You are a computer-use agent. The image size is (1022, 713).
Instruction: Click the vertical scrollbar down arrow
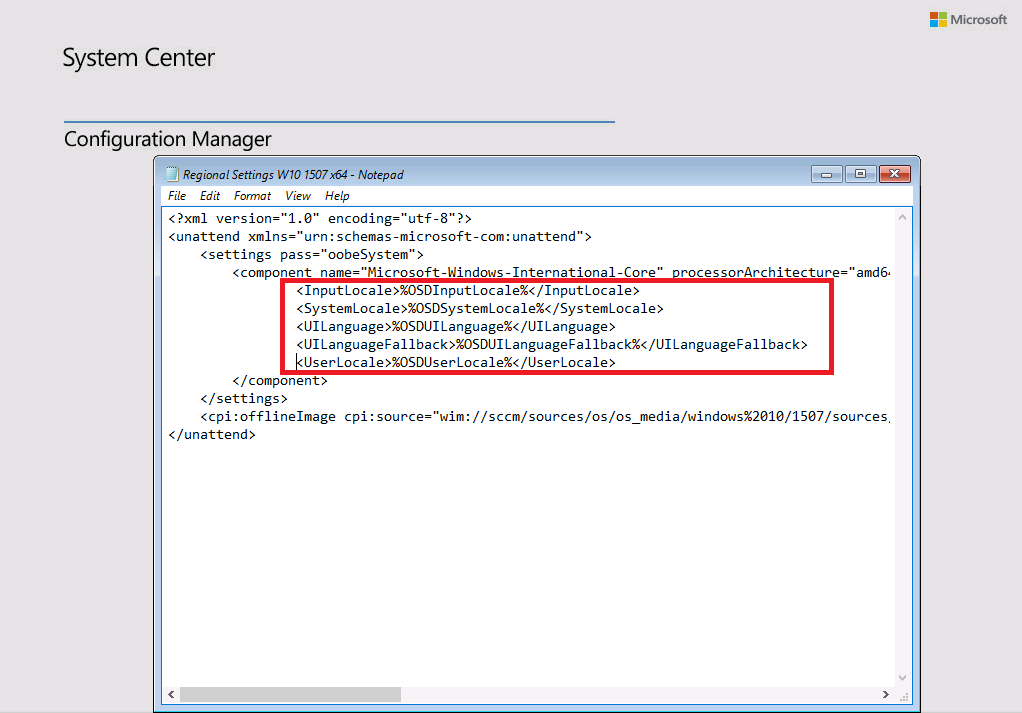(902, 678)
